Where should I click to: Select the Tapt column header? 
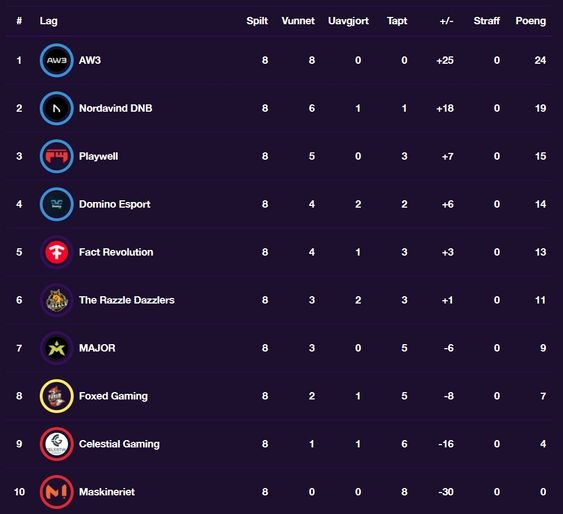click(x=397, y=21)
